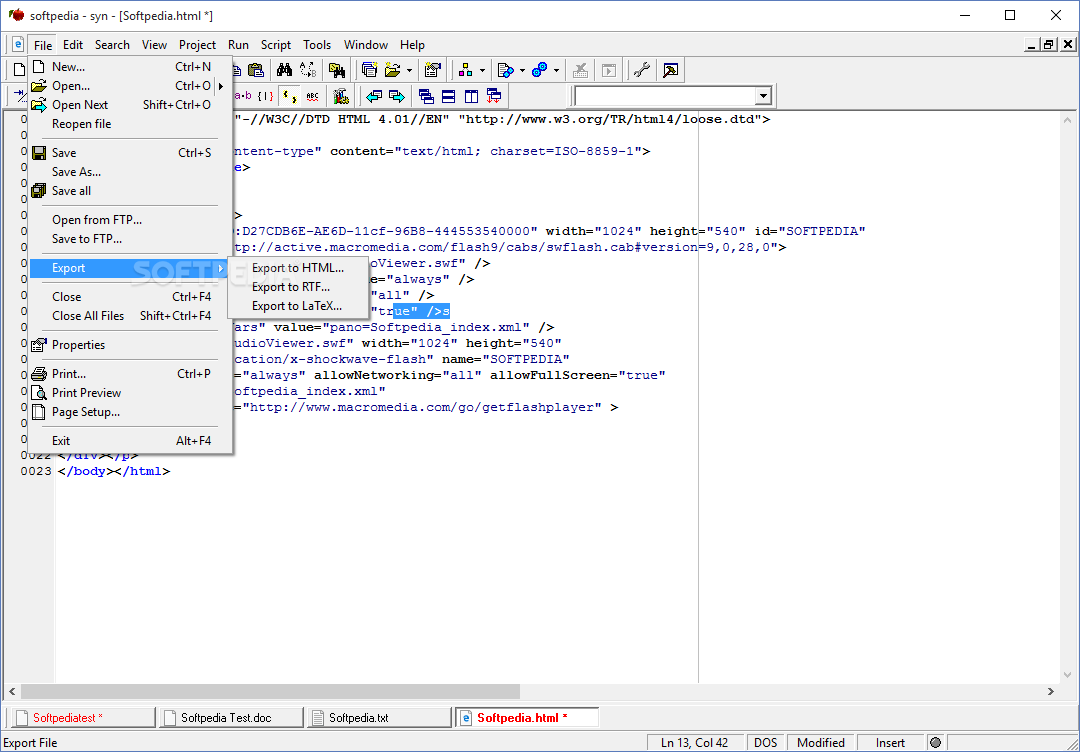This screenshot has height=752, width=1080.
Task: Click the horizontal scrollbar thumb
Action: [270, 691]
